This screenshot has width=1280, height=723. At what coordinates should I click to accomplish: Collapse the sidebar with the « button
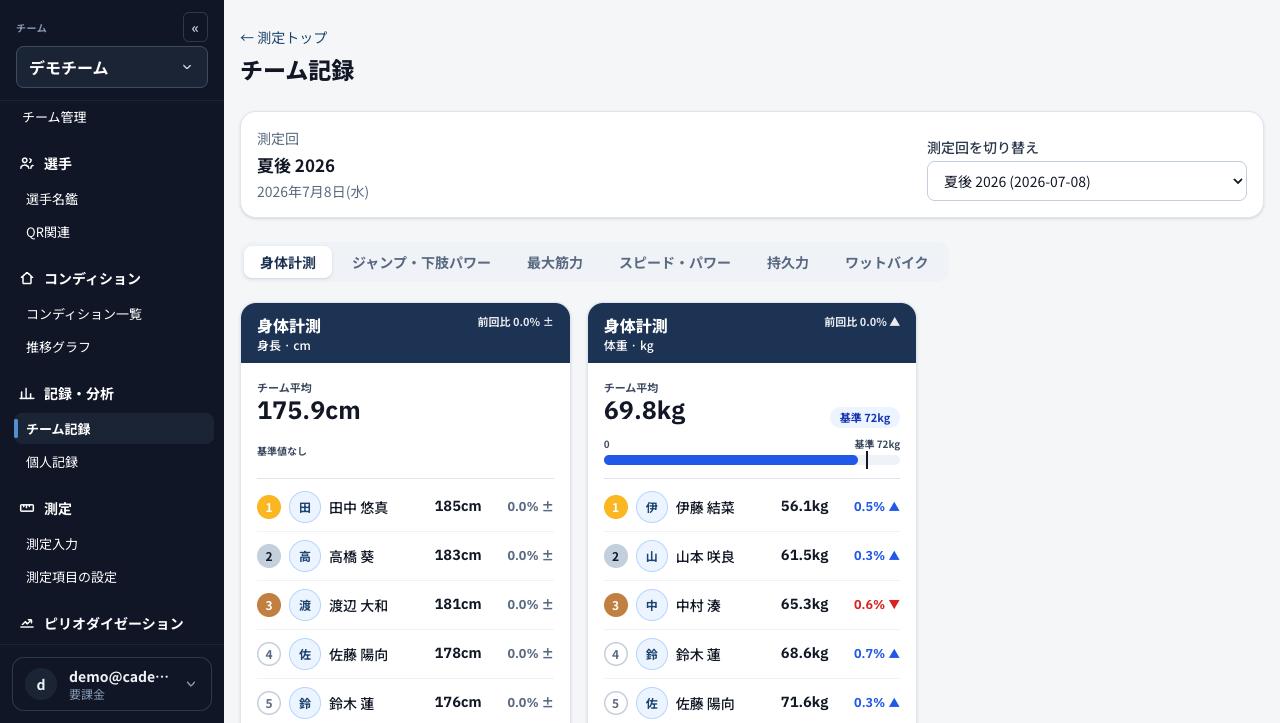pyautogui.click(x=195, y=28)
